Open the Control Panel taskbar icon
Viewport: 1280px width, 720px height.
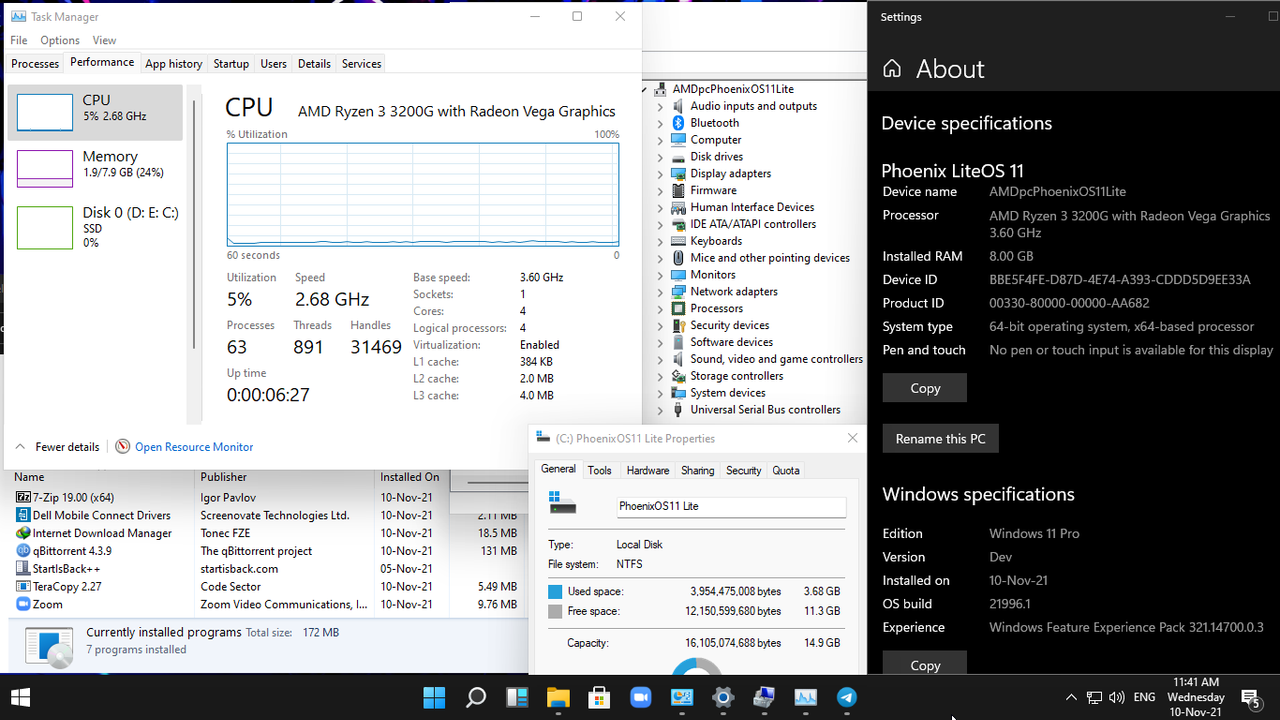point(682,697)
